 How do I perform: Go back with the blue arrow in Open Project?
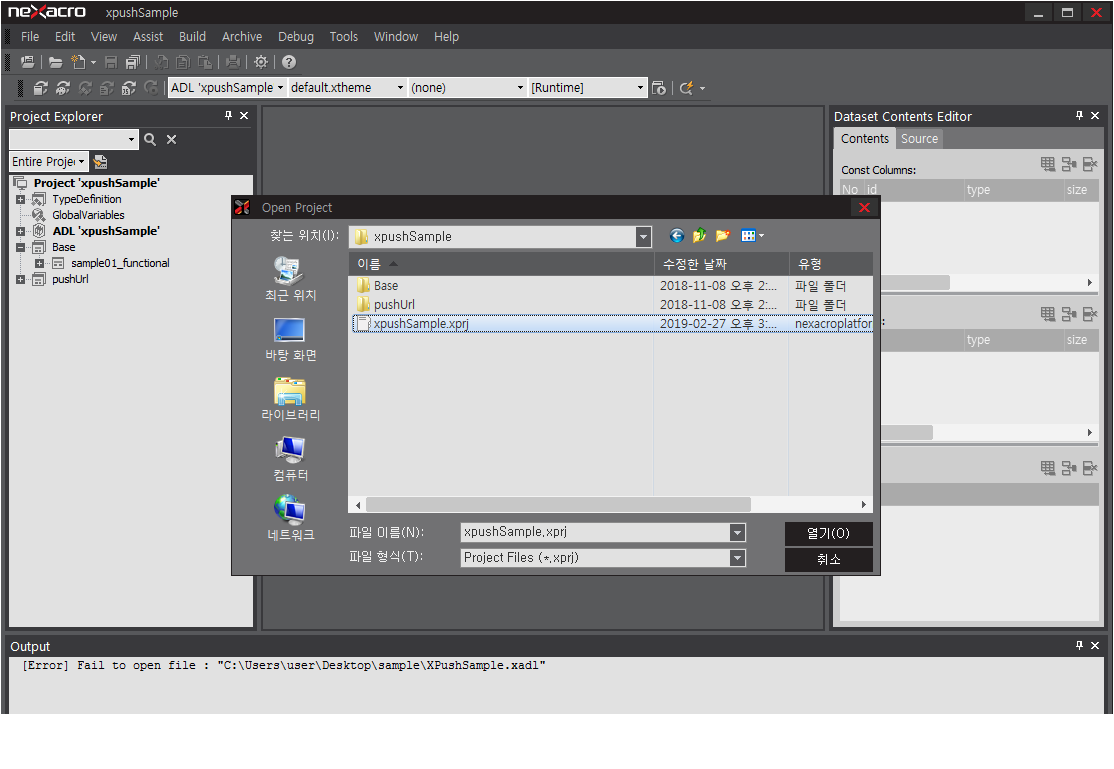point(676,236)
